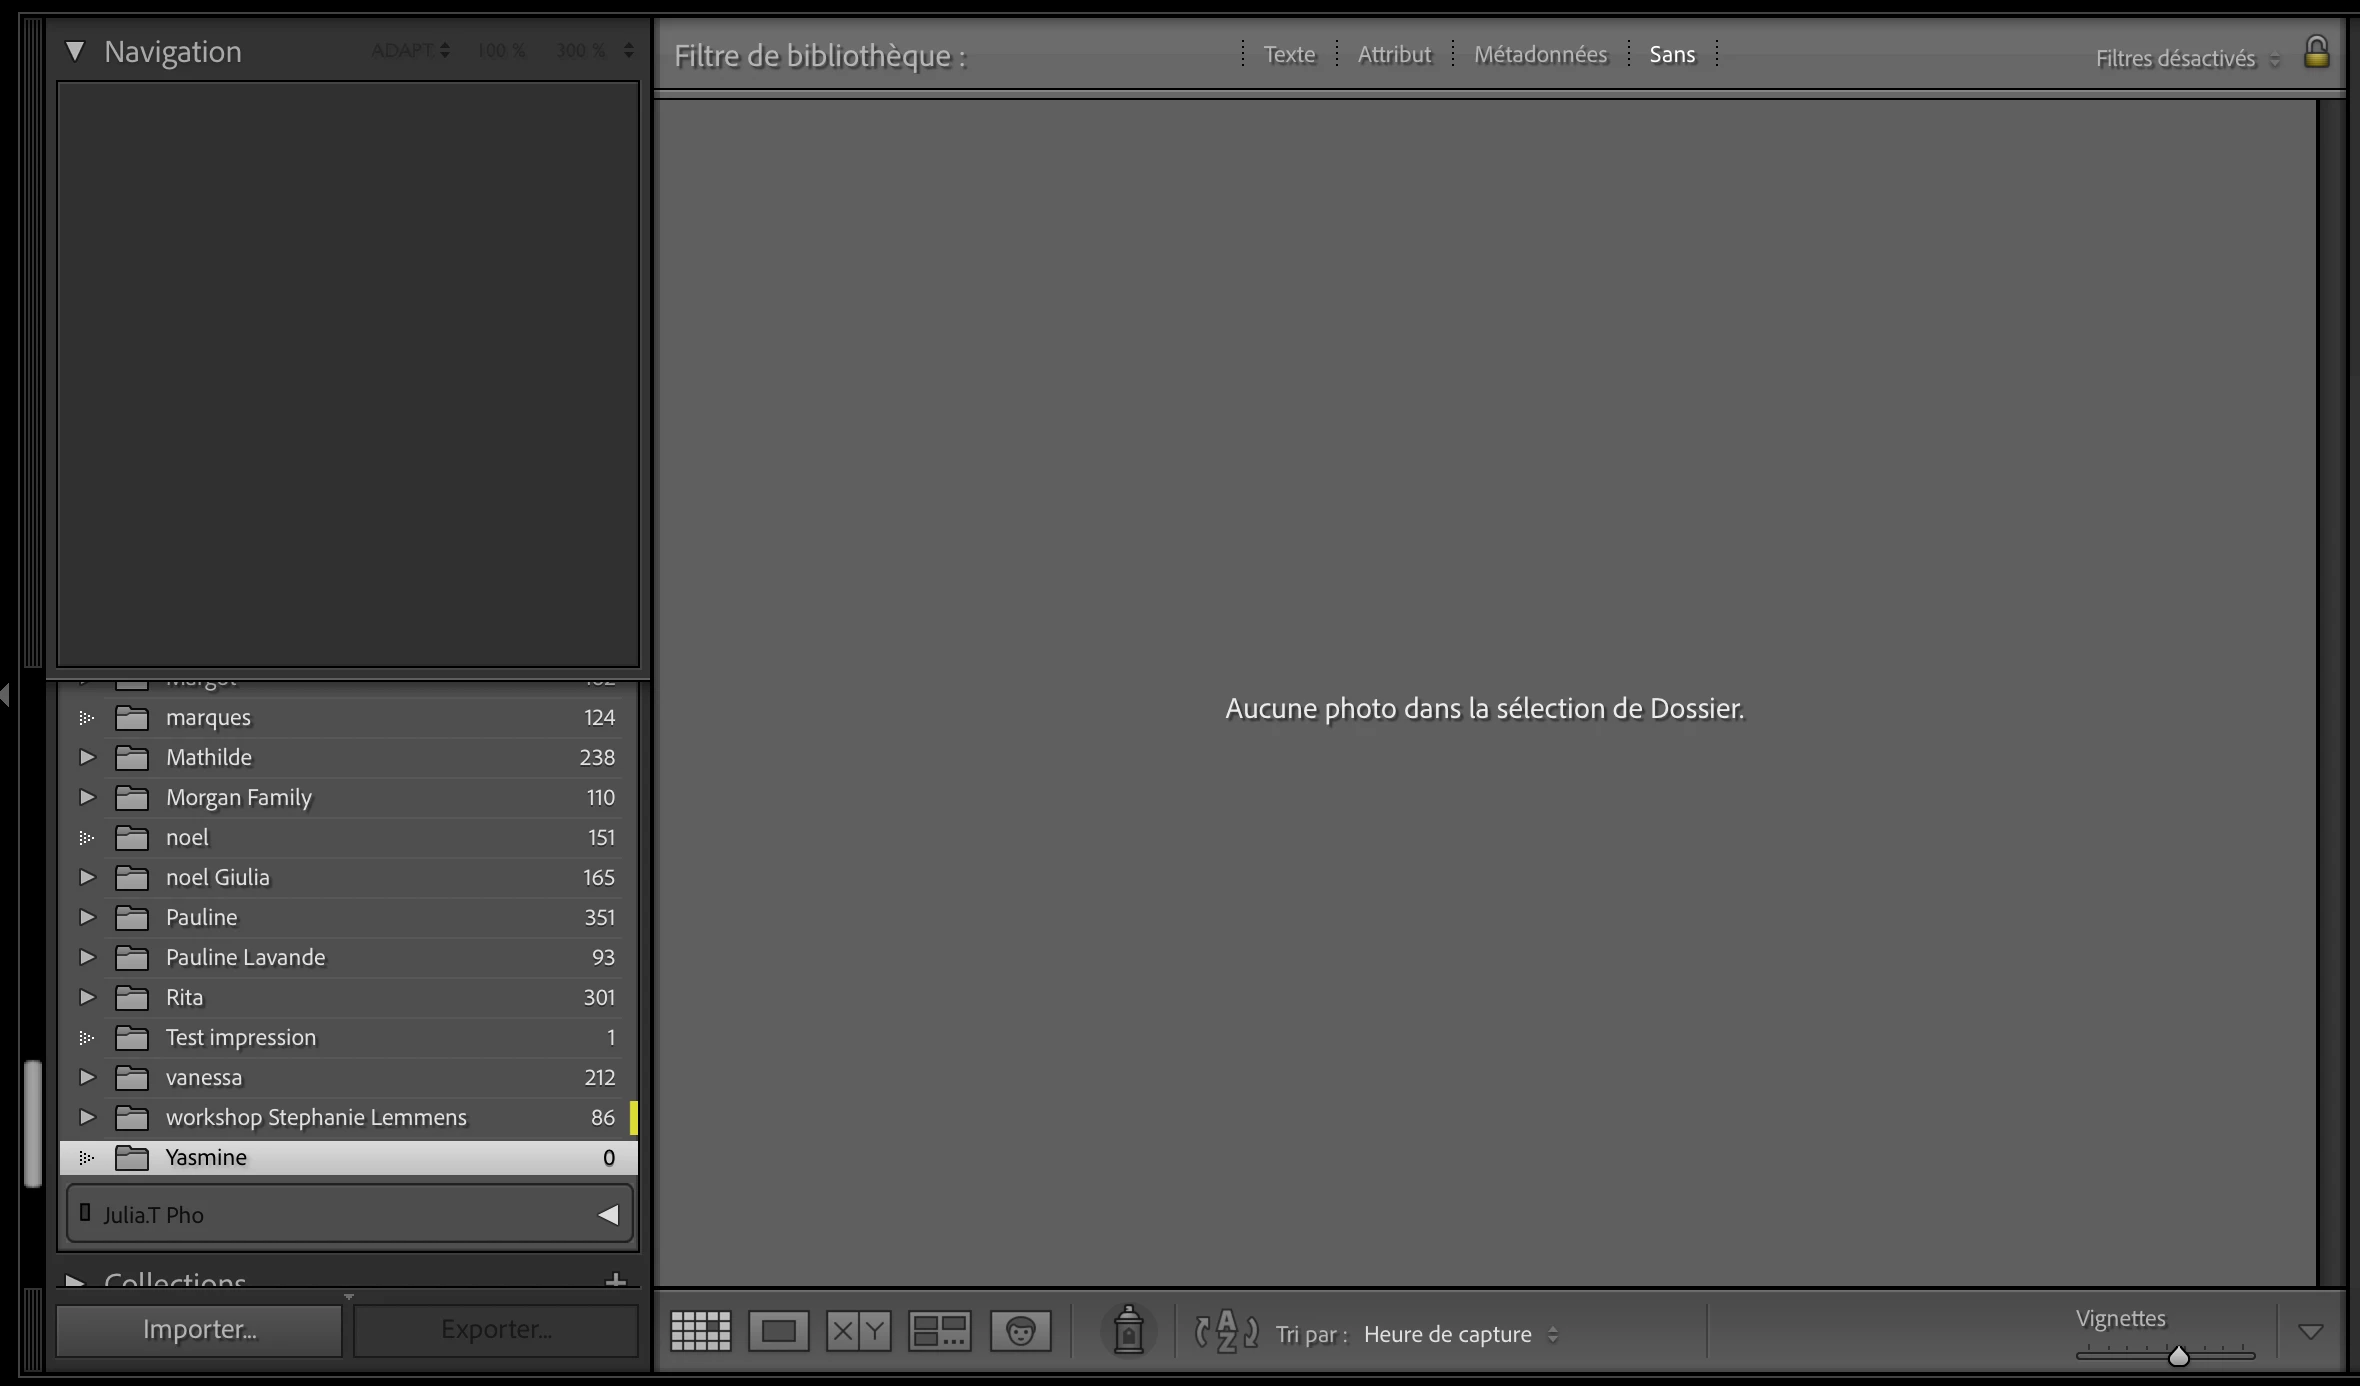Adjust the Vignettes thumbnail size slider
Screen dimensions: 2360x1386
click(x=2178, y=1356)
